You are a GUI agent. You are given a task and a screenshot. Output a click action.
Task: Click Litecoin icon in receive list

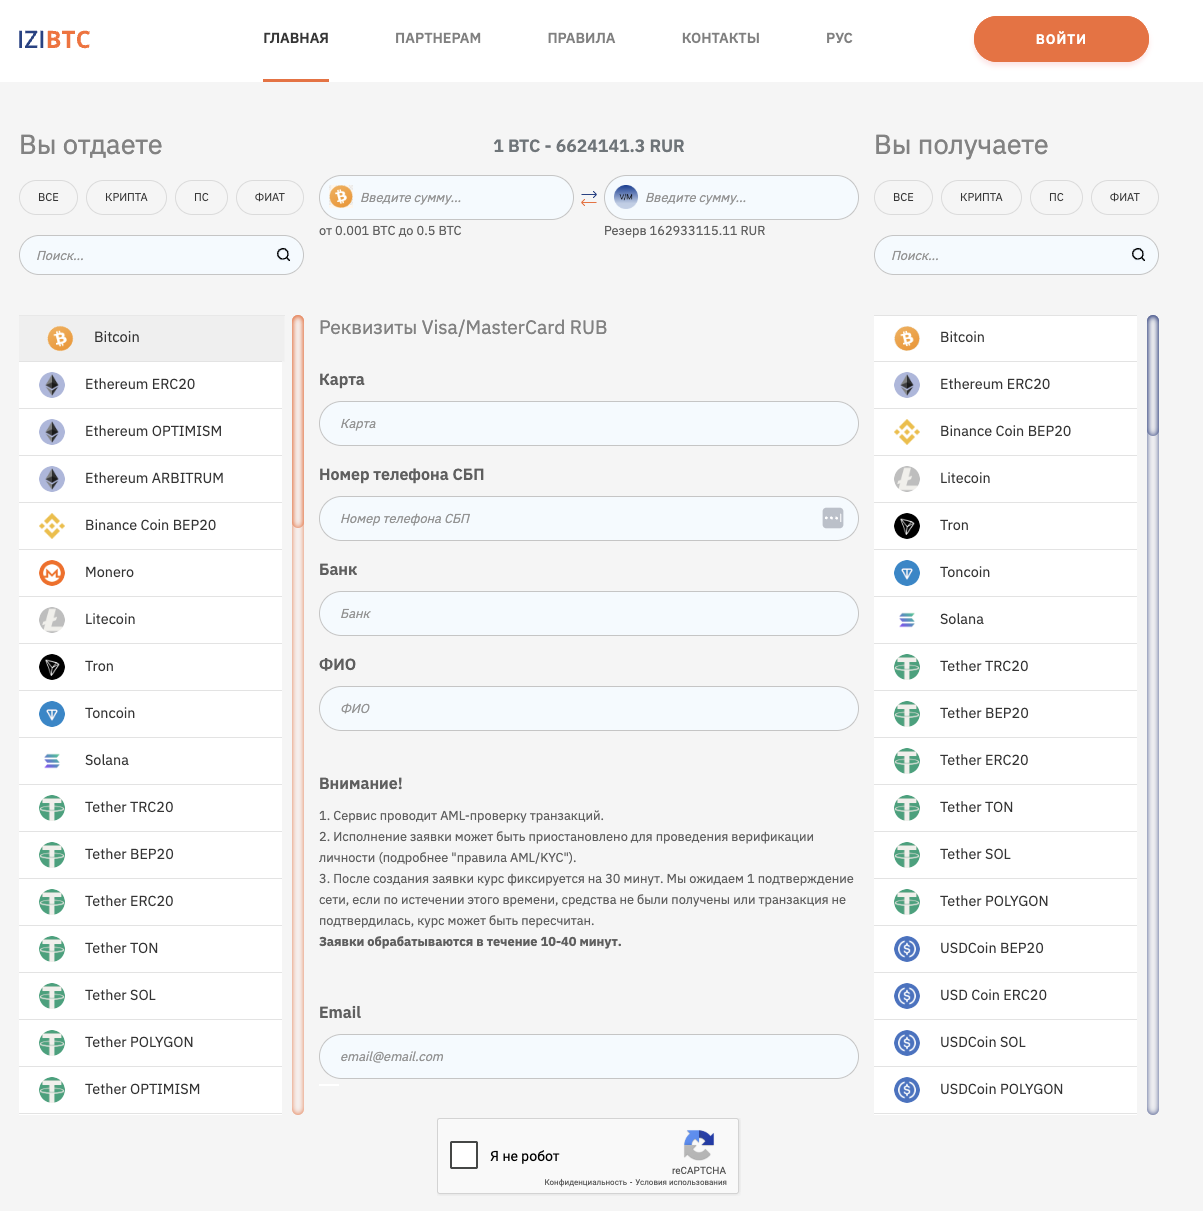(x=907, y=479)
